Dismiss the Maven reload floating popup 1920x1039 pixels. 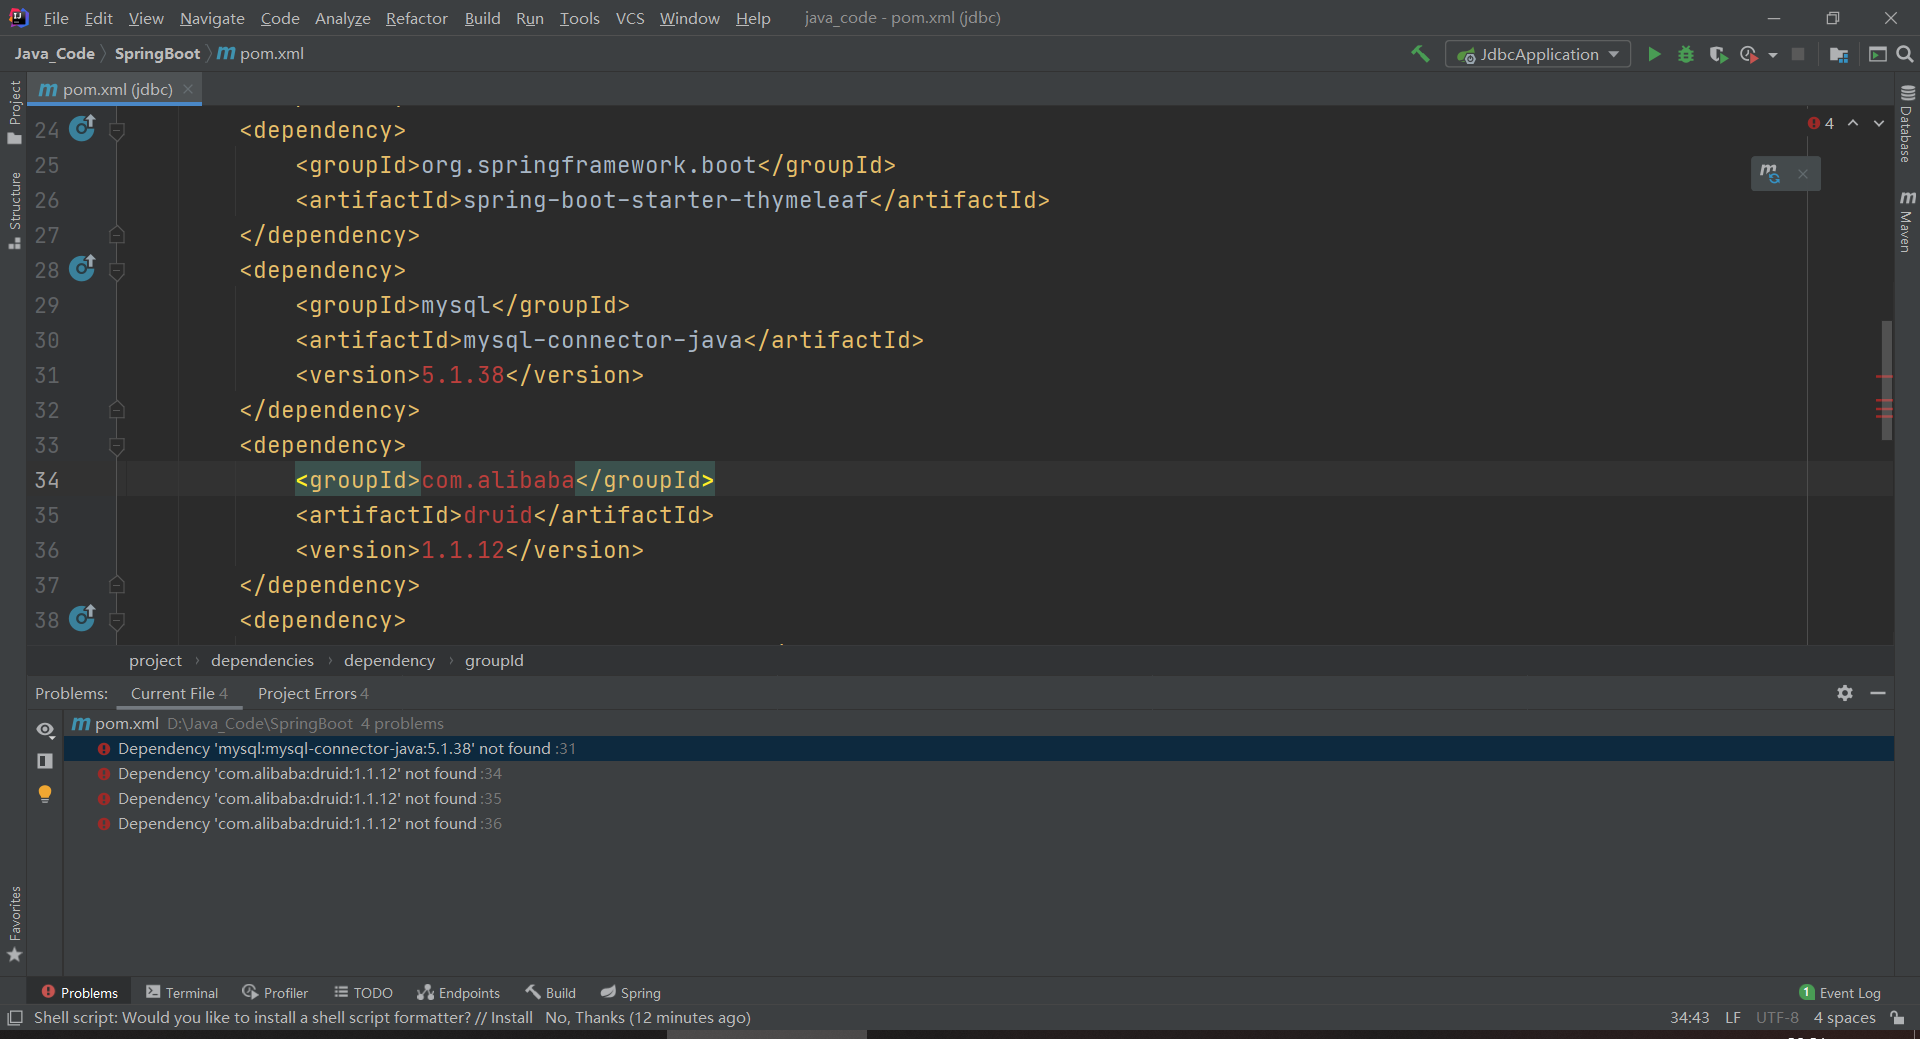pyautogui.click(x=1803, y=174)
